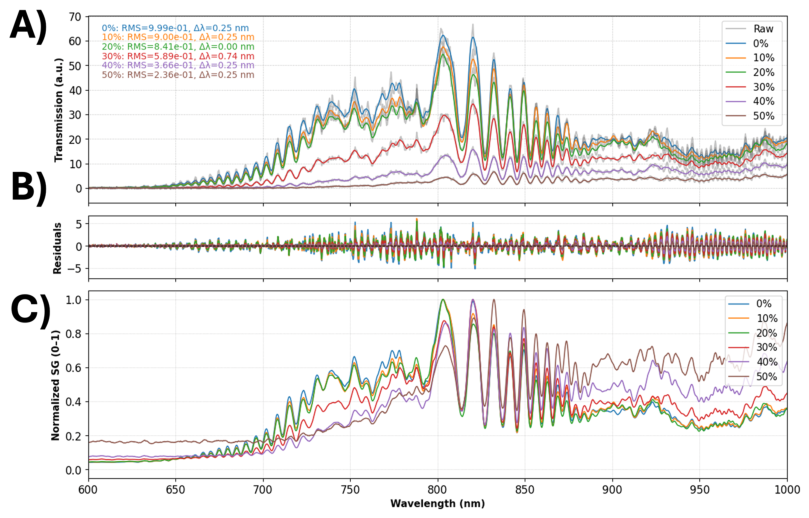809x518 pixels.
Task: Click the '0.0' tick on Normalized SG axis
Action: tap(75, 470)
